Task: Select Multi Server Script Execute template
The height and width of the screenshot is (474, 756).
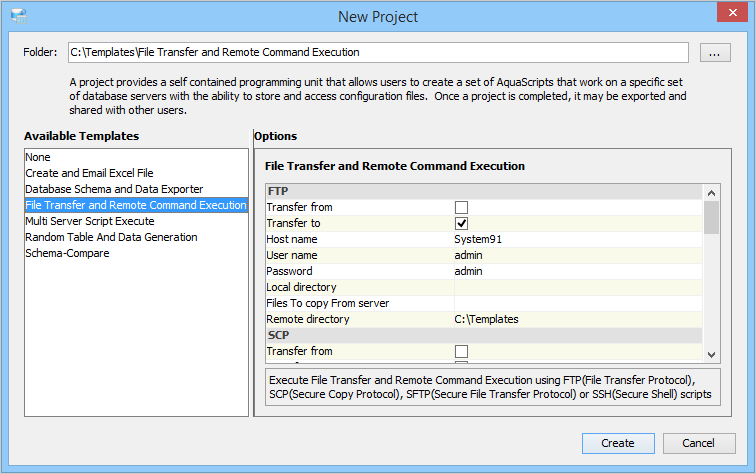Action: coord(90,221)
